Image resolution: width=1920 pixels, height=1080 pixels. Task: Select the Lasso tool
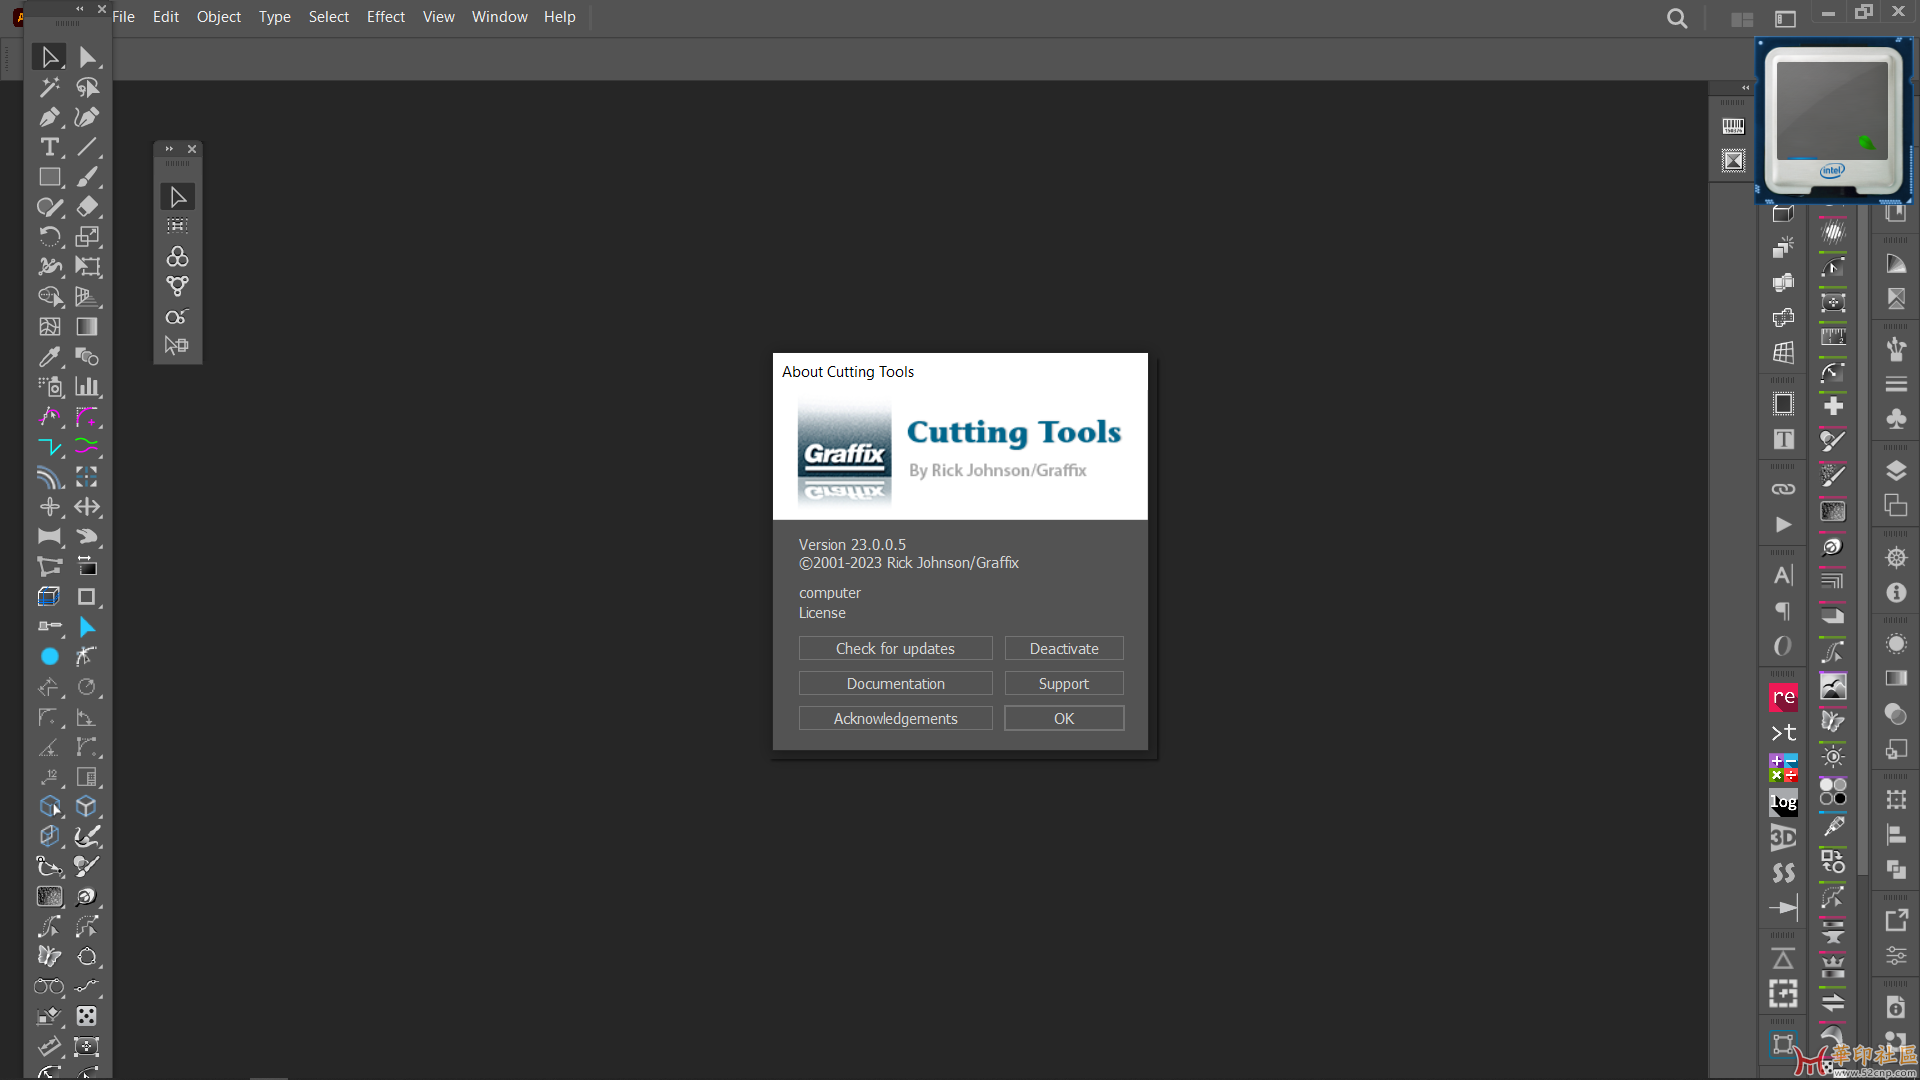click(x=87, y=87)
